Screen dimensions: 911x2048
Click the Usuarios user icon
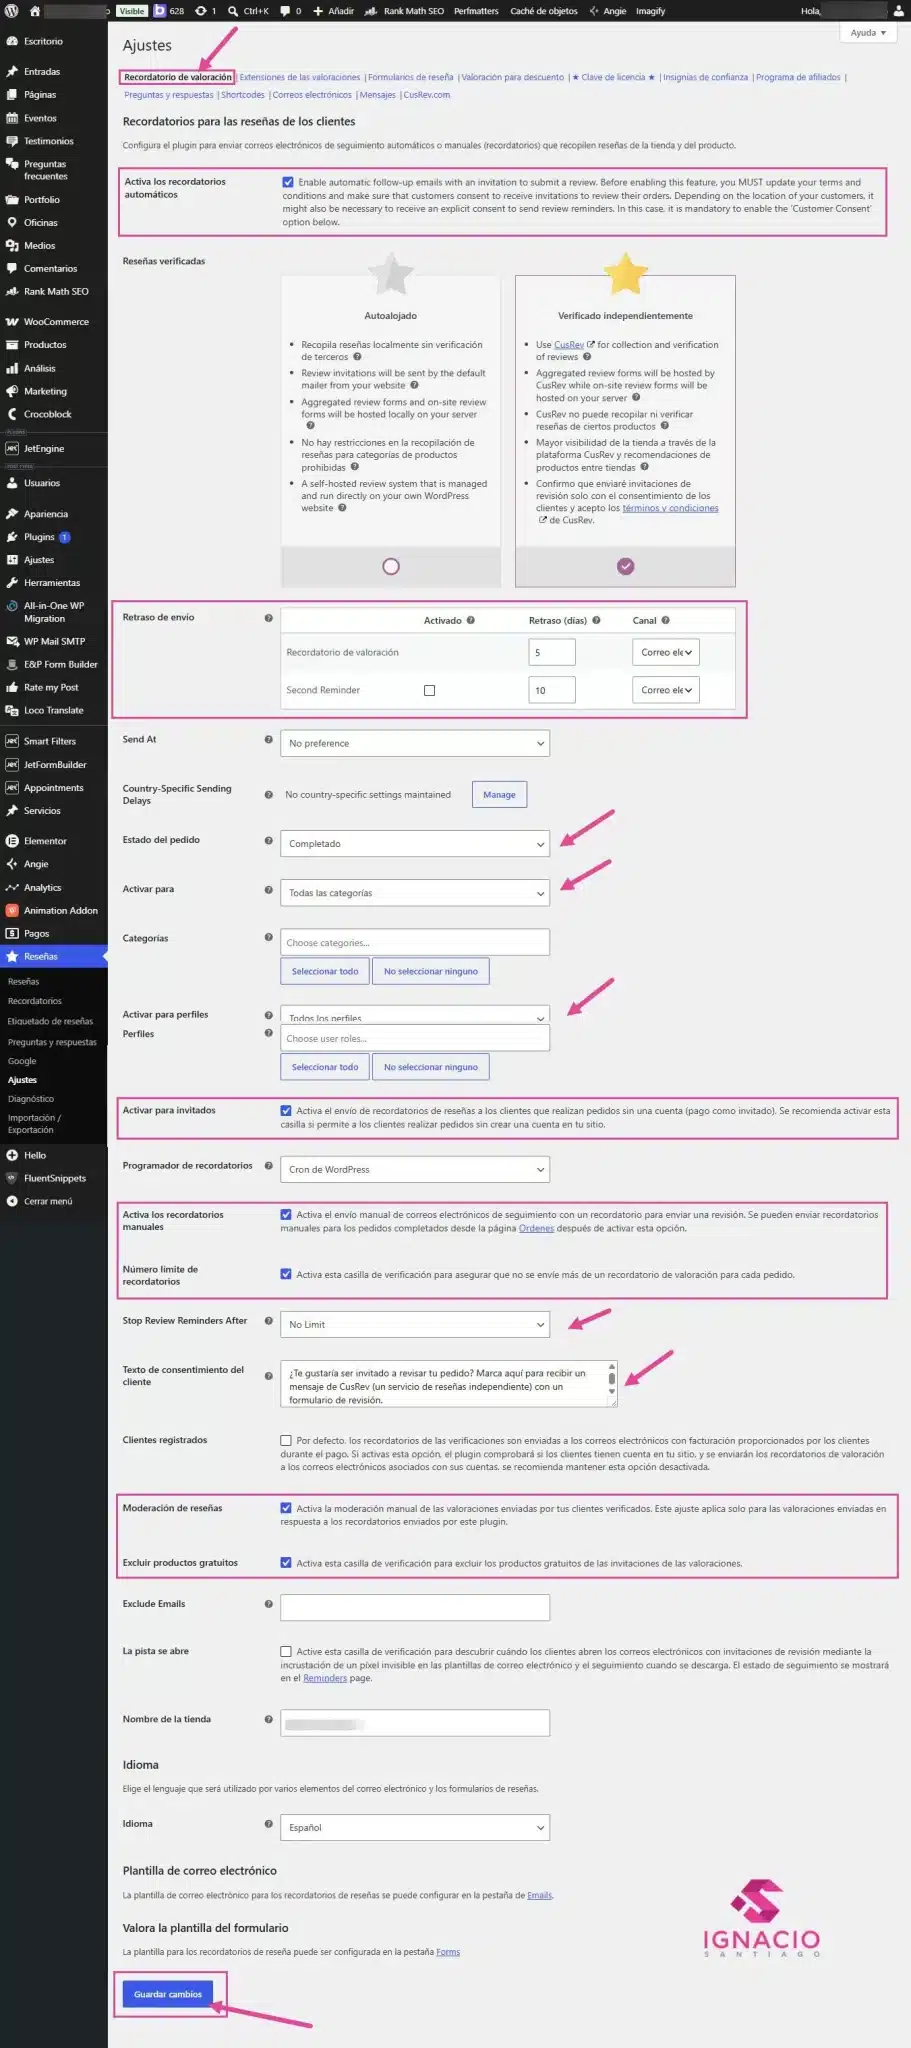12,483
